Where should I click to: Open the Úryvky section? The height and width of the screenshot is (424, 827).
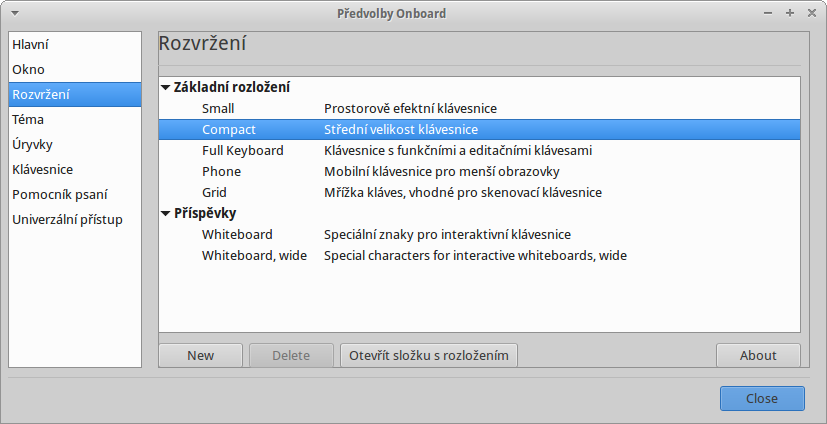coord(75,144)
